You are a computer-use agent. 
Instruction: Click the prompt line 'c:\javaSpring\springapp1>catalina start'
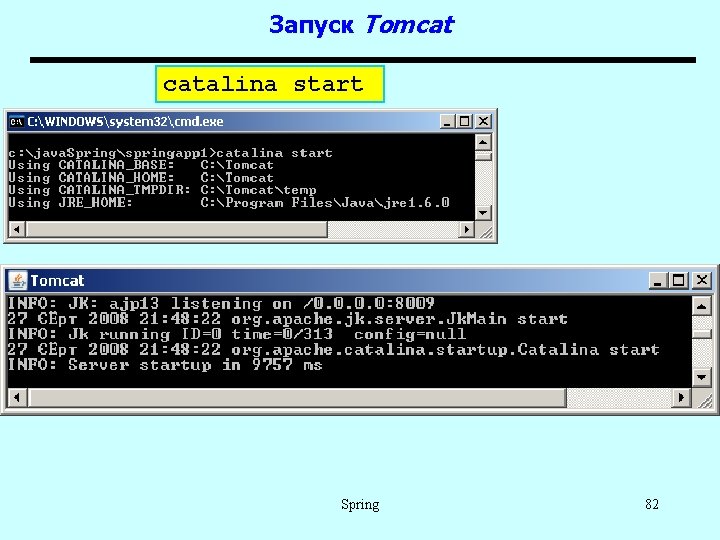click(x=170, y=153)
